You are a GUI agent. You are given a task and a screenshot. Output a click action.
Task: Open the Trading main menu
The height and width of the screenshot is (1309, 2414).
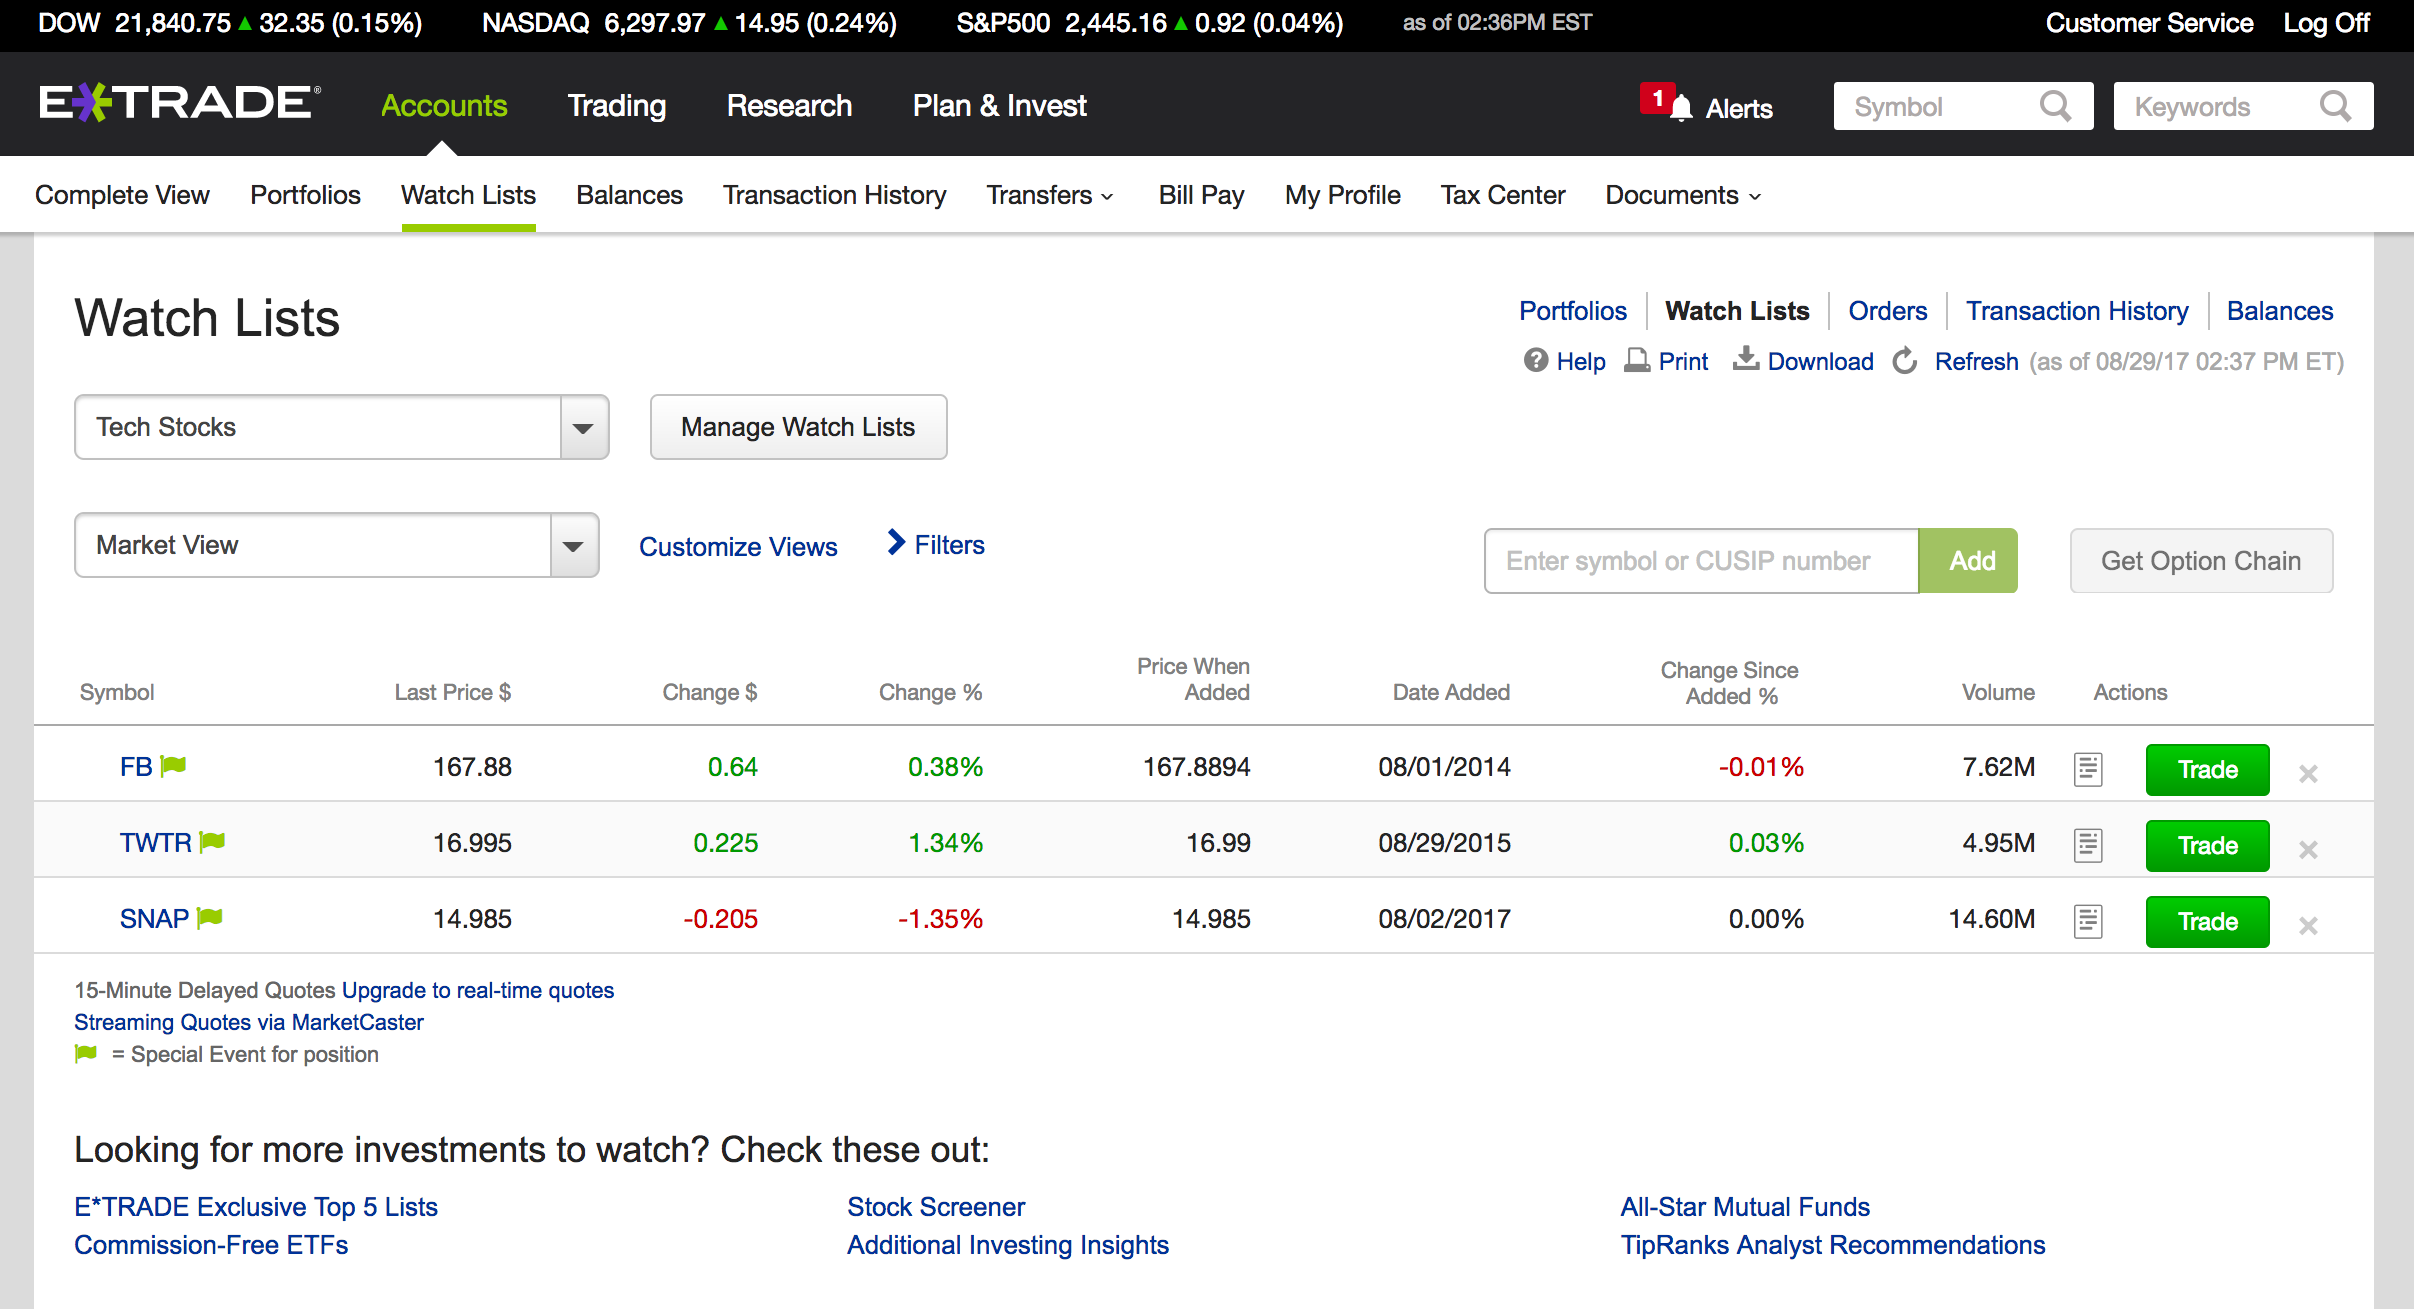pyautogui.click(x=616, y=105)
